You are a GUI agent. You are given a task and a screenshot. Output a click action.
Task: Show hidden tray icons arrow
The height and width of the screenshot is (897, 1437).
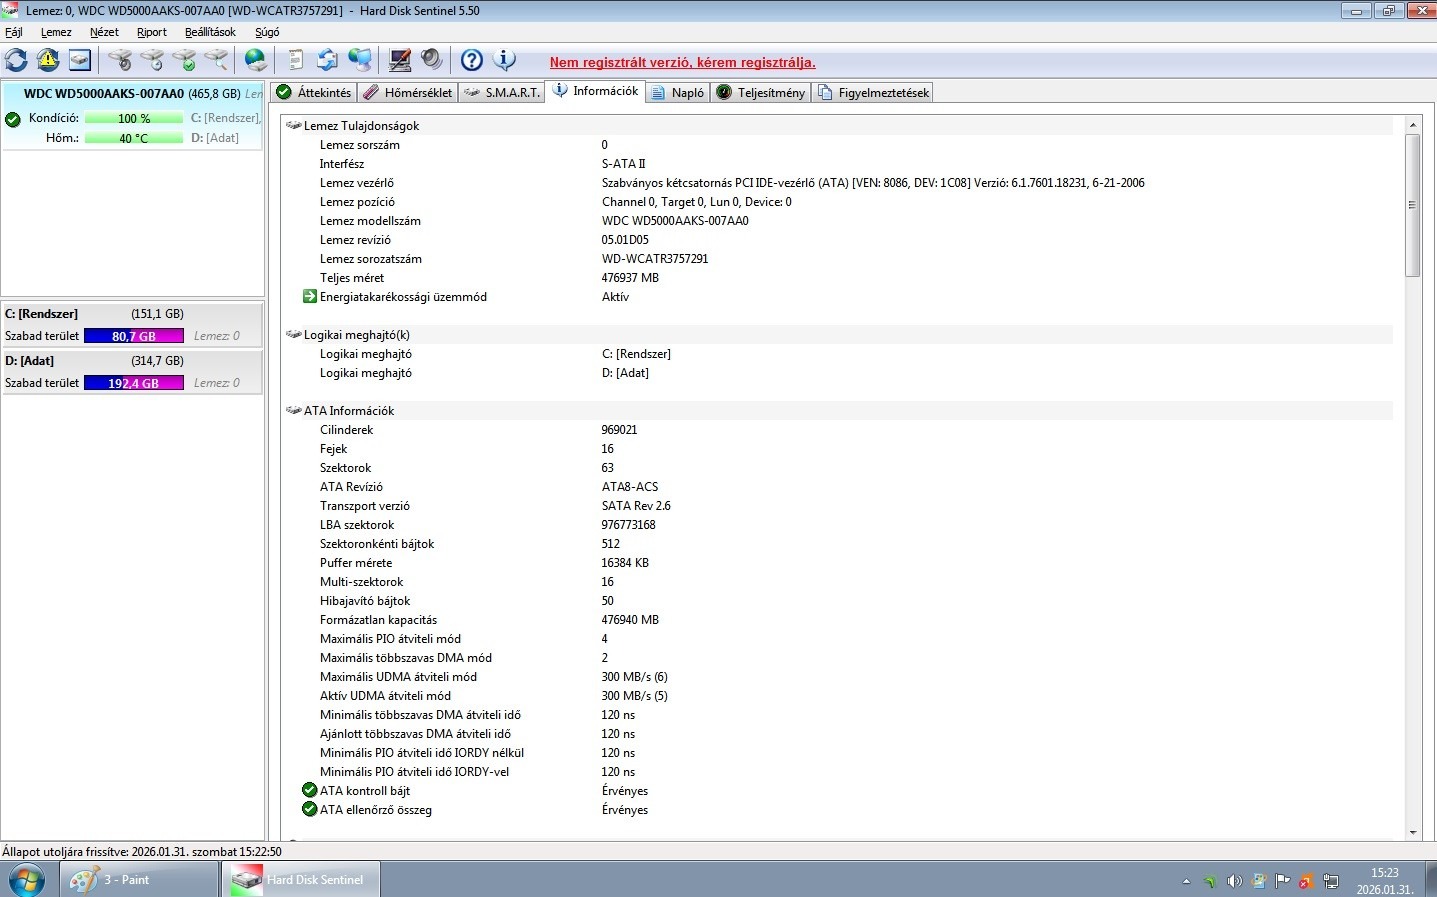[1186, 881]
